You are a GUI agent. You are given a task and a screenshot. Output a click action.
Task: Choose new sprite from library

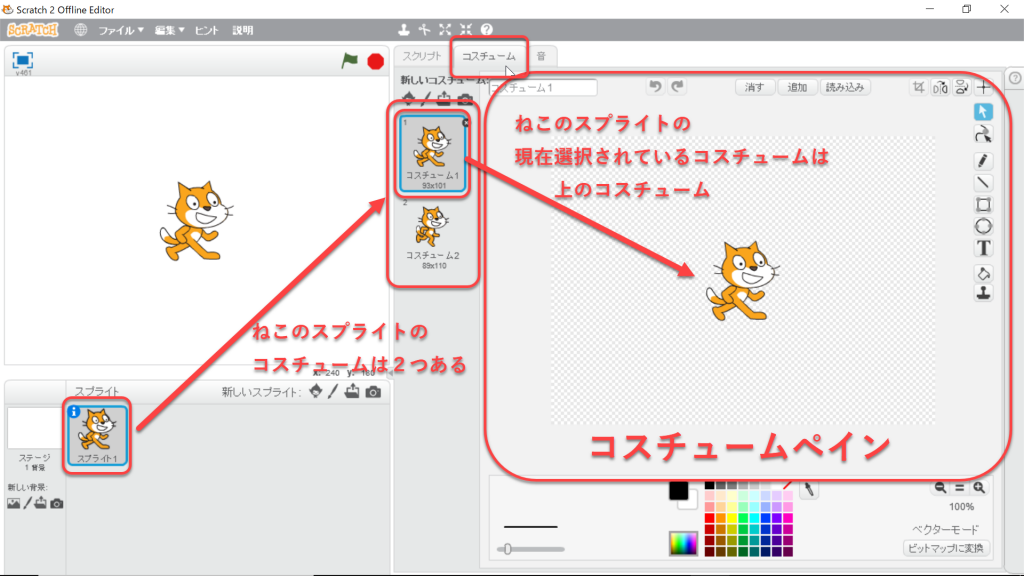click(316, 391)
